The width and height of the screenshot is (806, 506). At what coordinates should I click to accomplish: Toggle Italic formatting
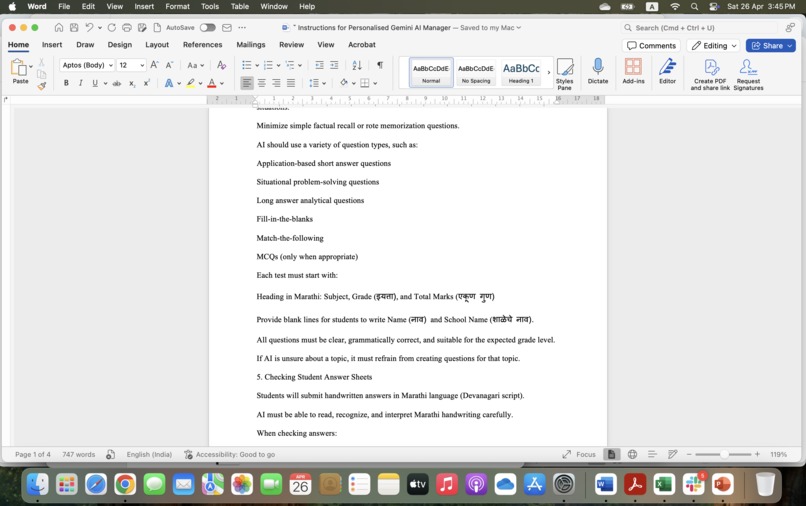80,83
